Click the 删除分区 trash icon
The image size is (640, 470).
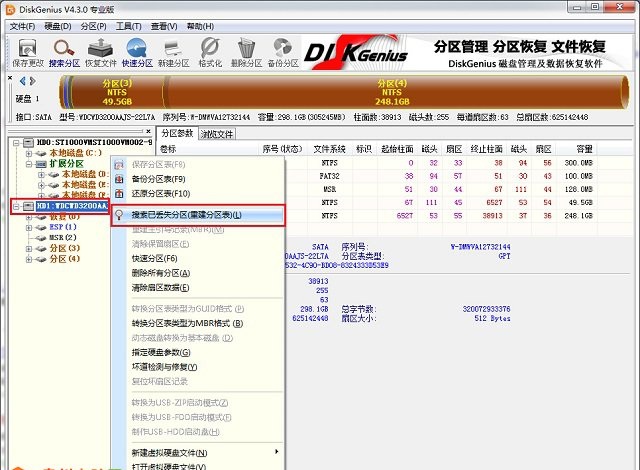pyautogui.click(x=246, y=53)
